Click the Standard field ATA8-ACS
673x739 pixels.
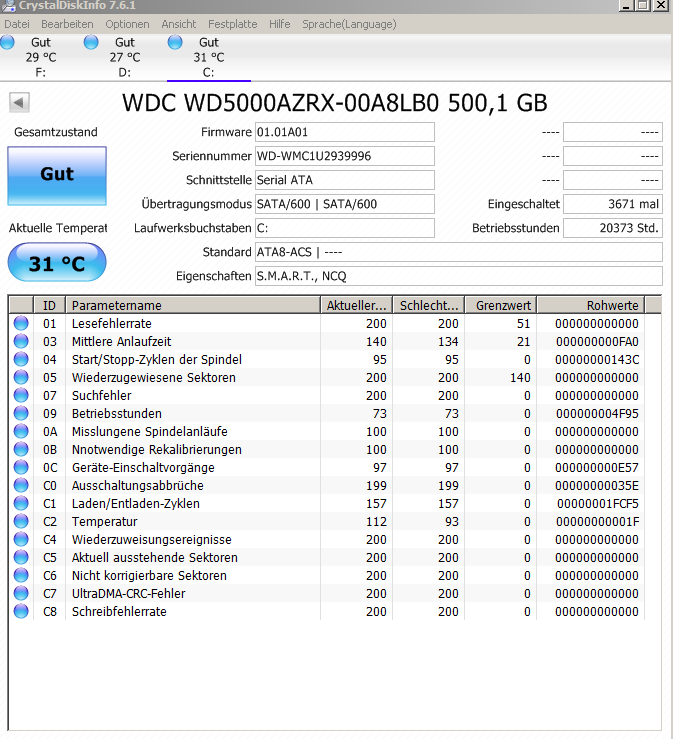pos(459,252)
